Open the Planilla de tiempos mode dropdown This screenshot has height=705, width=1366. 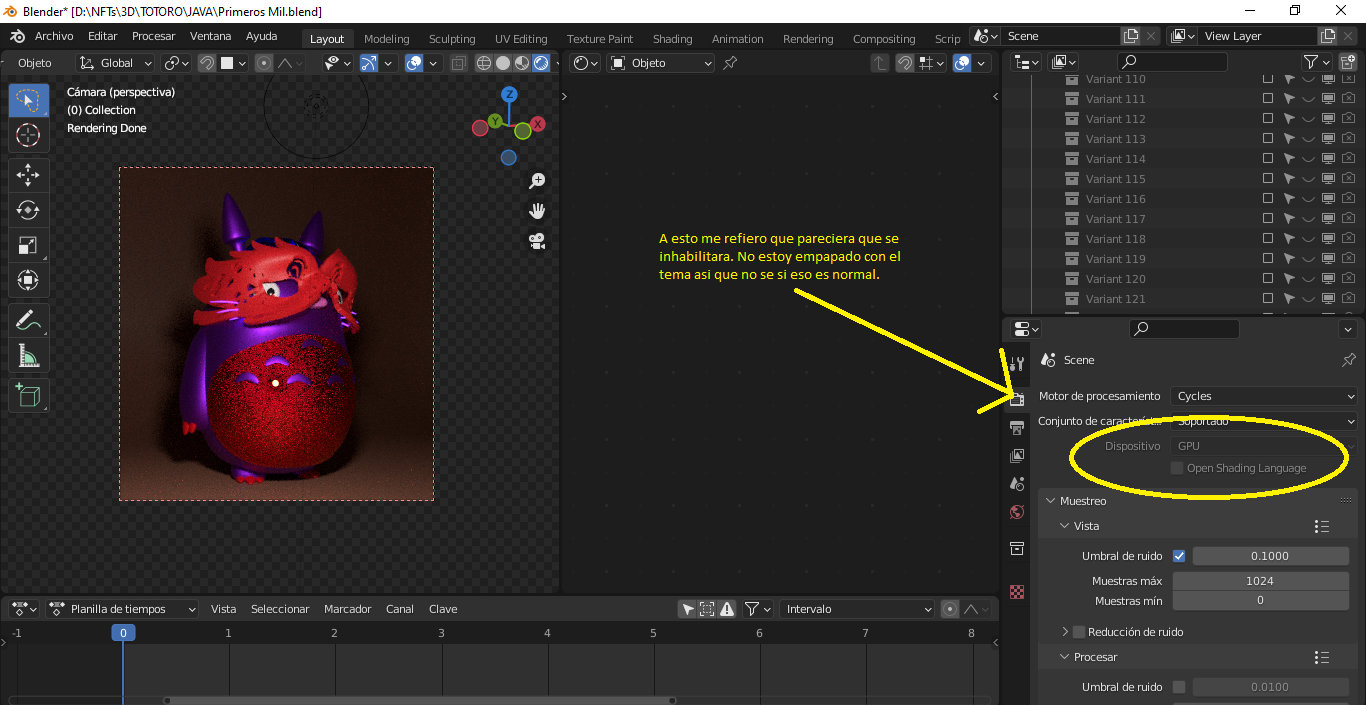(x=122, y=609)
